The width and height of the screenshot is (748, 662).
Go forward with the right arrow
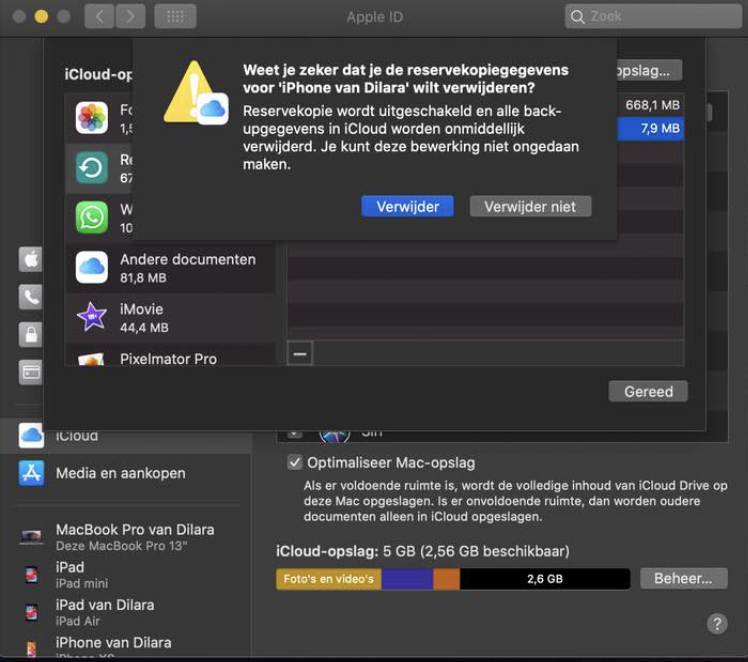point(130,17)
